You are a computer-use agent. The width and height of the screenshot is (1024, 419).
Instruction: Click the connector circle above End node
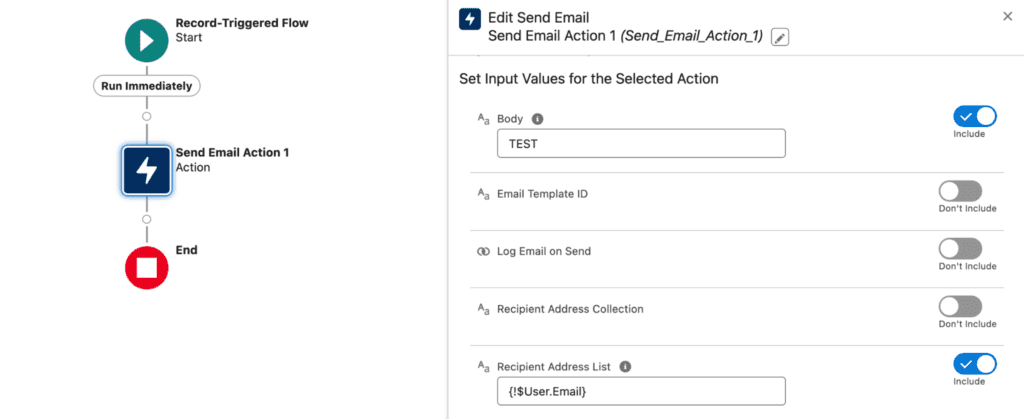click(147, 218)
